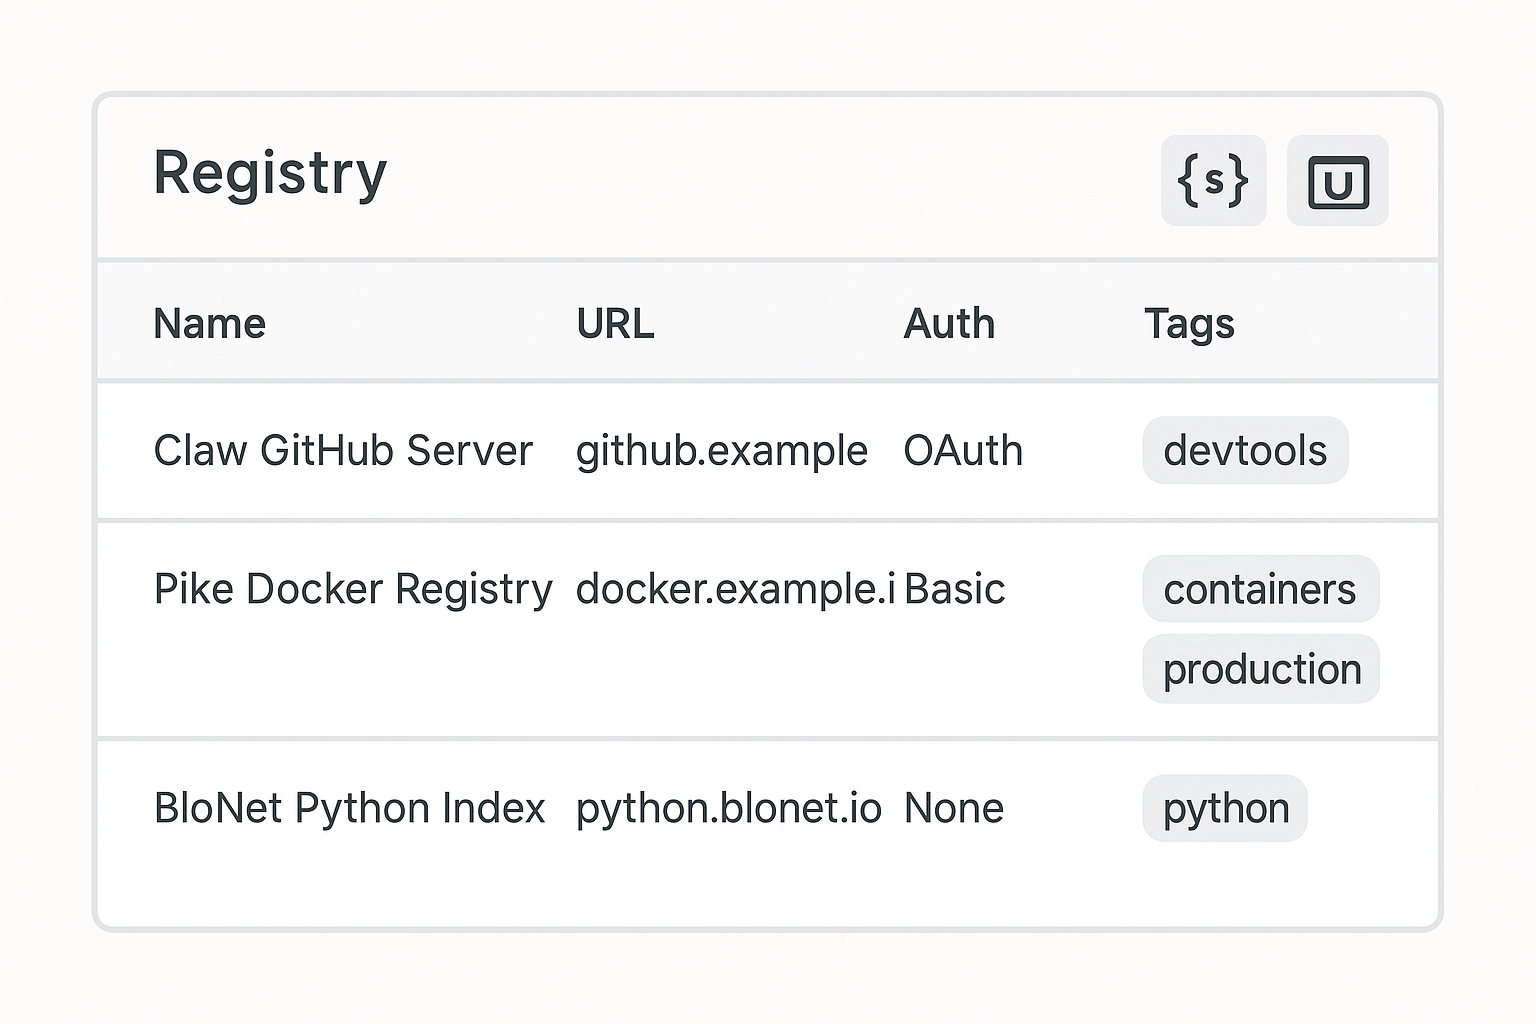Click the containers tag chip

coord(1260,589)
